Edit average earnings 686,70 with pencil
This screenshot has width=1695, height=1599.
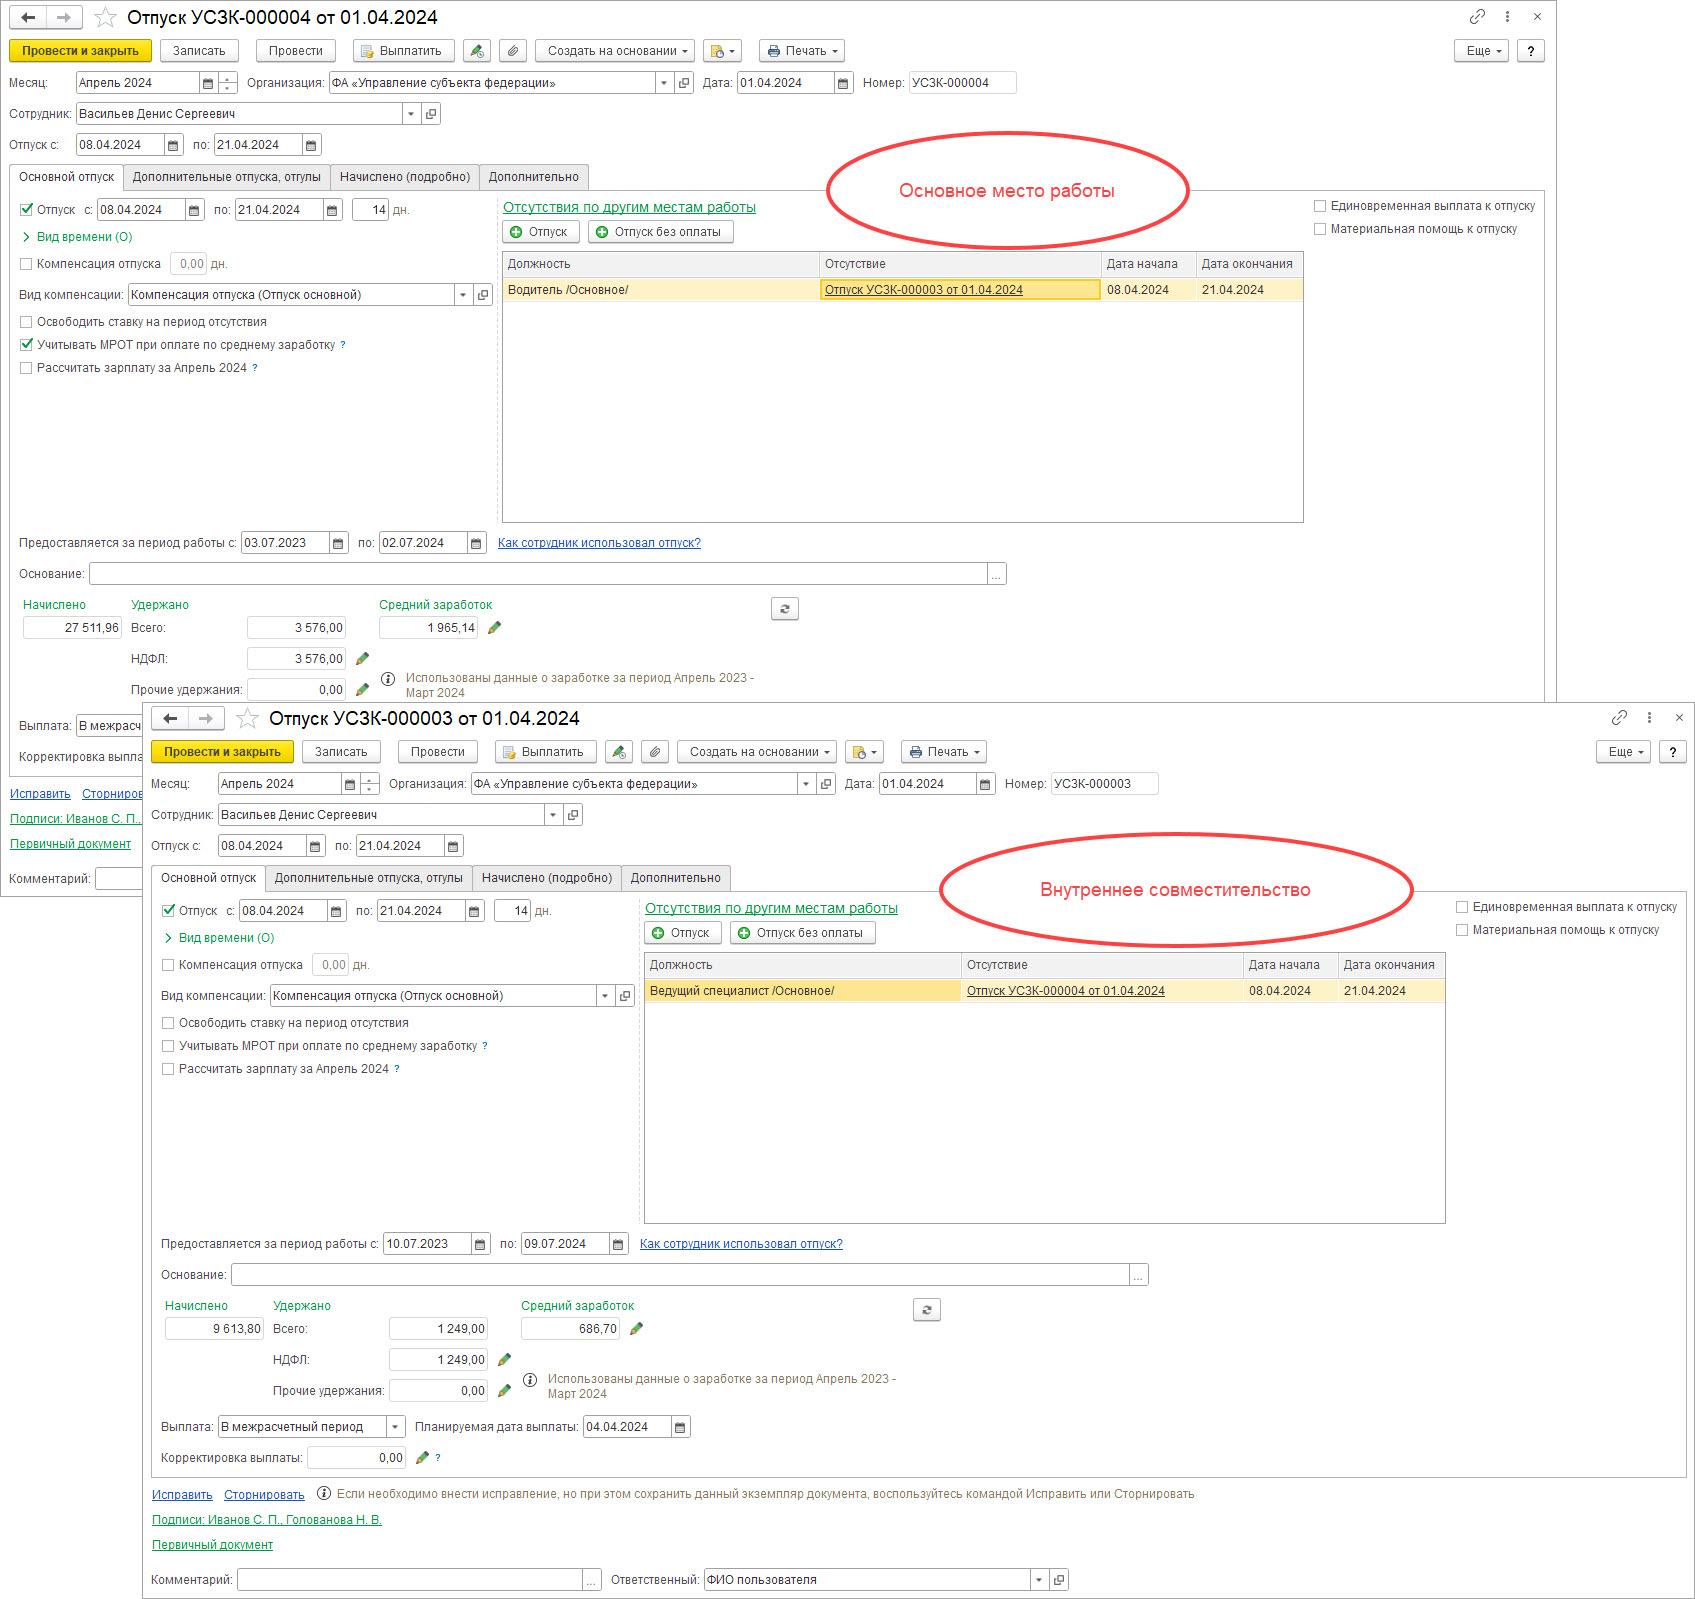pyautogui.click(x=636, y=1329)
